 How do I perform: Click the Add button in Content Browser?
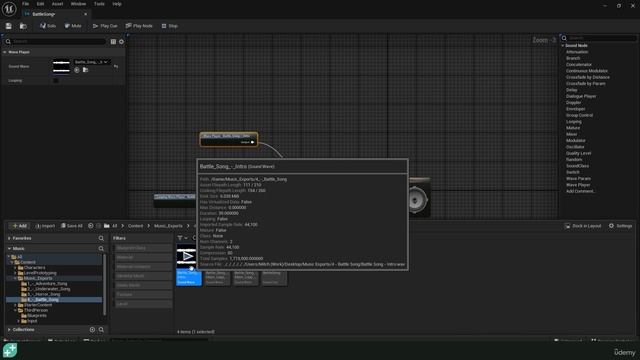tap(20, 226)
